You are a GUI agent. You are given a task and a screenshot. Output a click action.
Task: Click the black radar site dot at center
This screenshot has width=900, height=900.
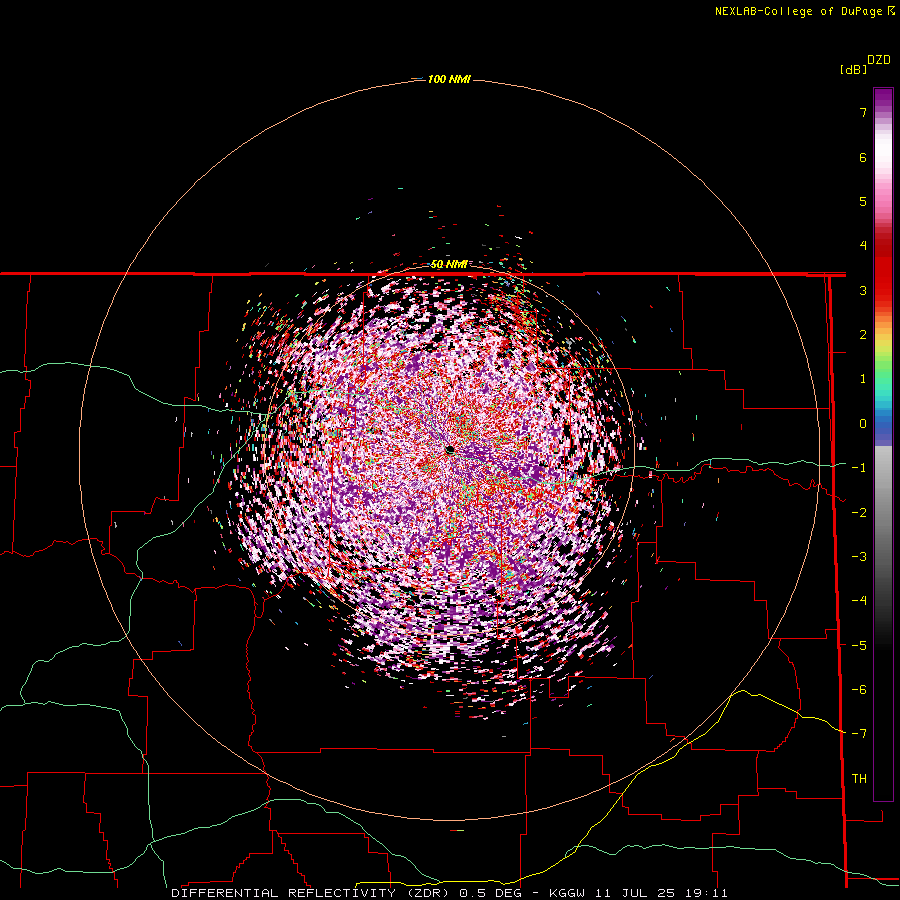450,450
